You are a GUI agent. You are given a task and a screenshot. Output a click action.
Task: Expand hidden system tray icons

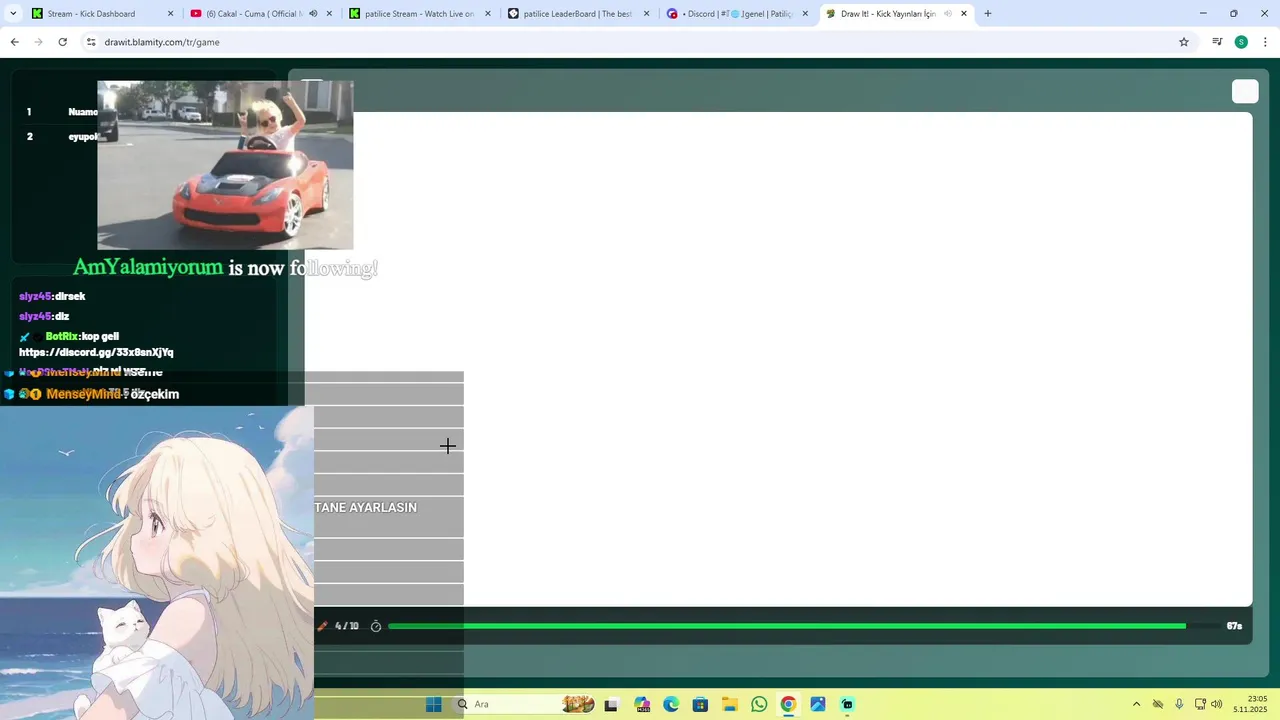[x=1136, y=704]
